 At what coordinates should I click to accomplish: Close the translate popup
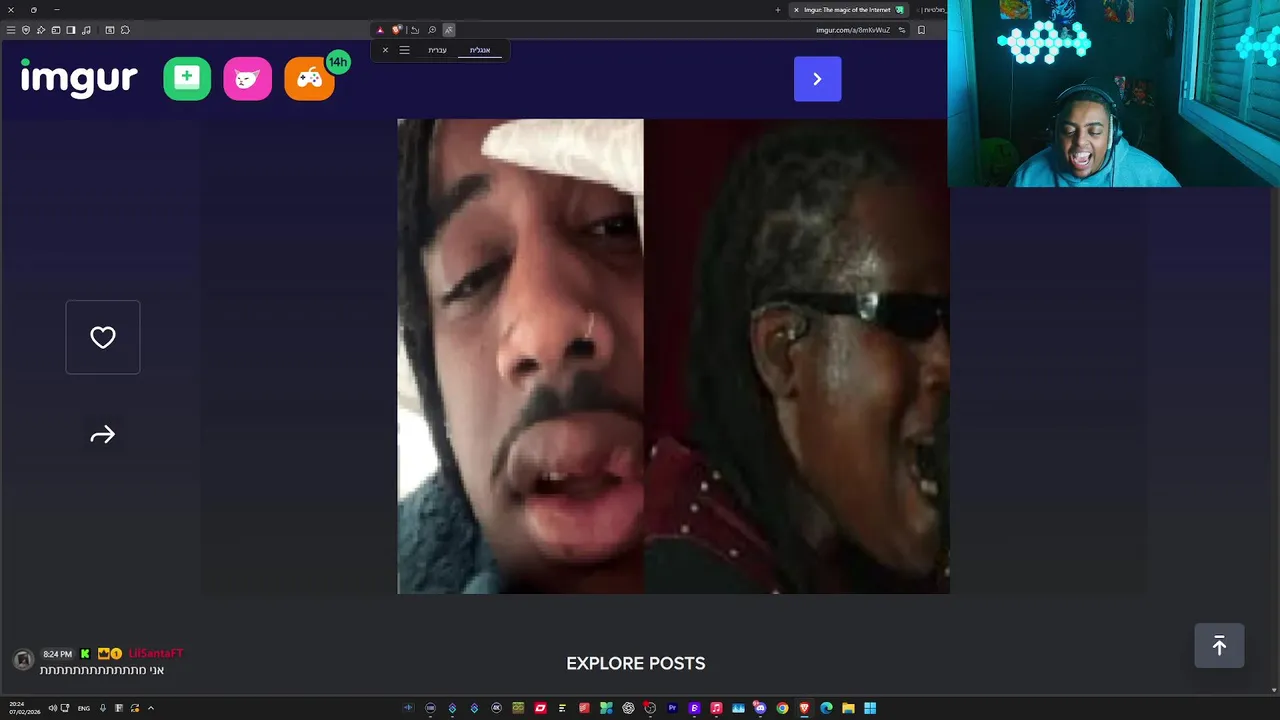385,50
